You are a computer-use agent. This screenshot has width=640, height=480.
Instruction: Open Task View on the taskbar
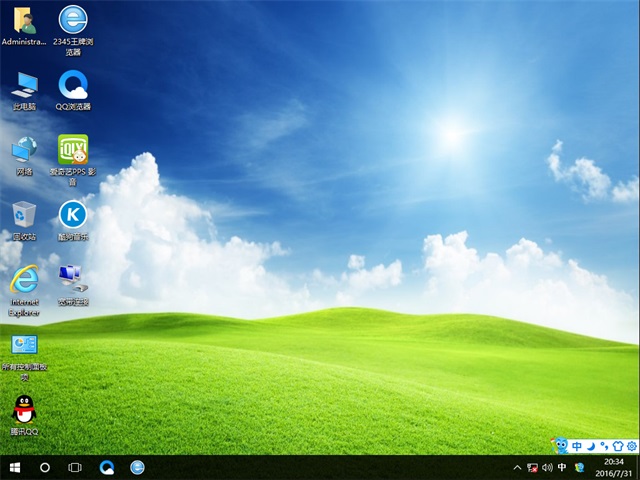(75, 467)
